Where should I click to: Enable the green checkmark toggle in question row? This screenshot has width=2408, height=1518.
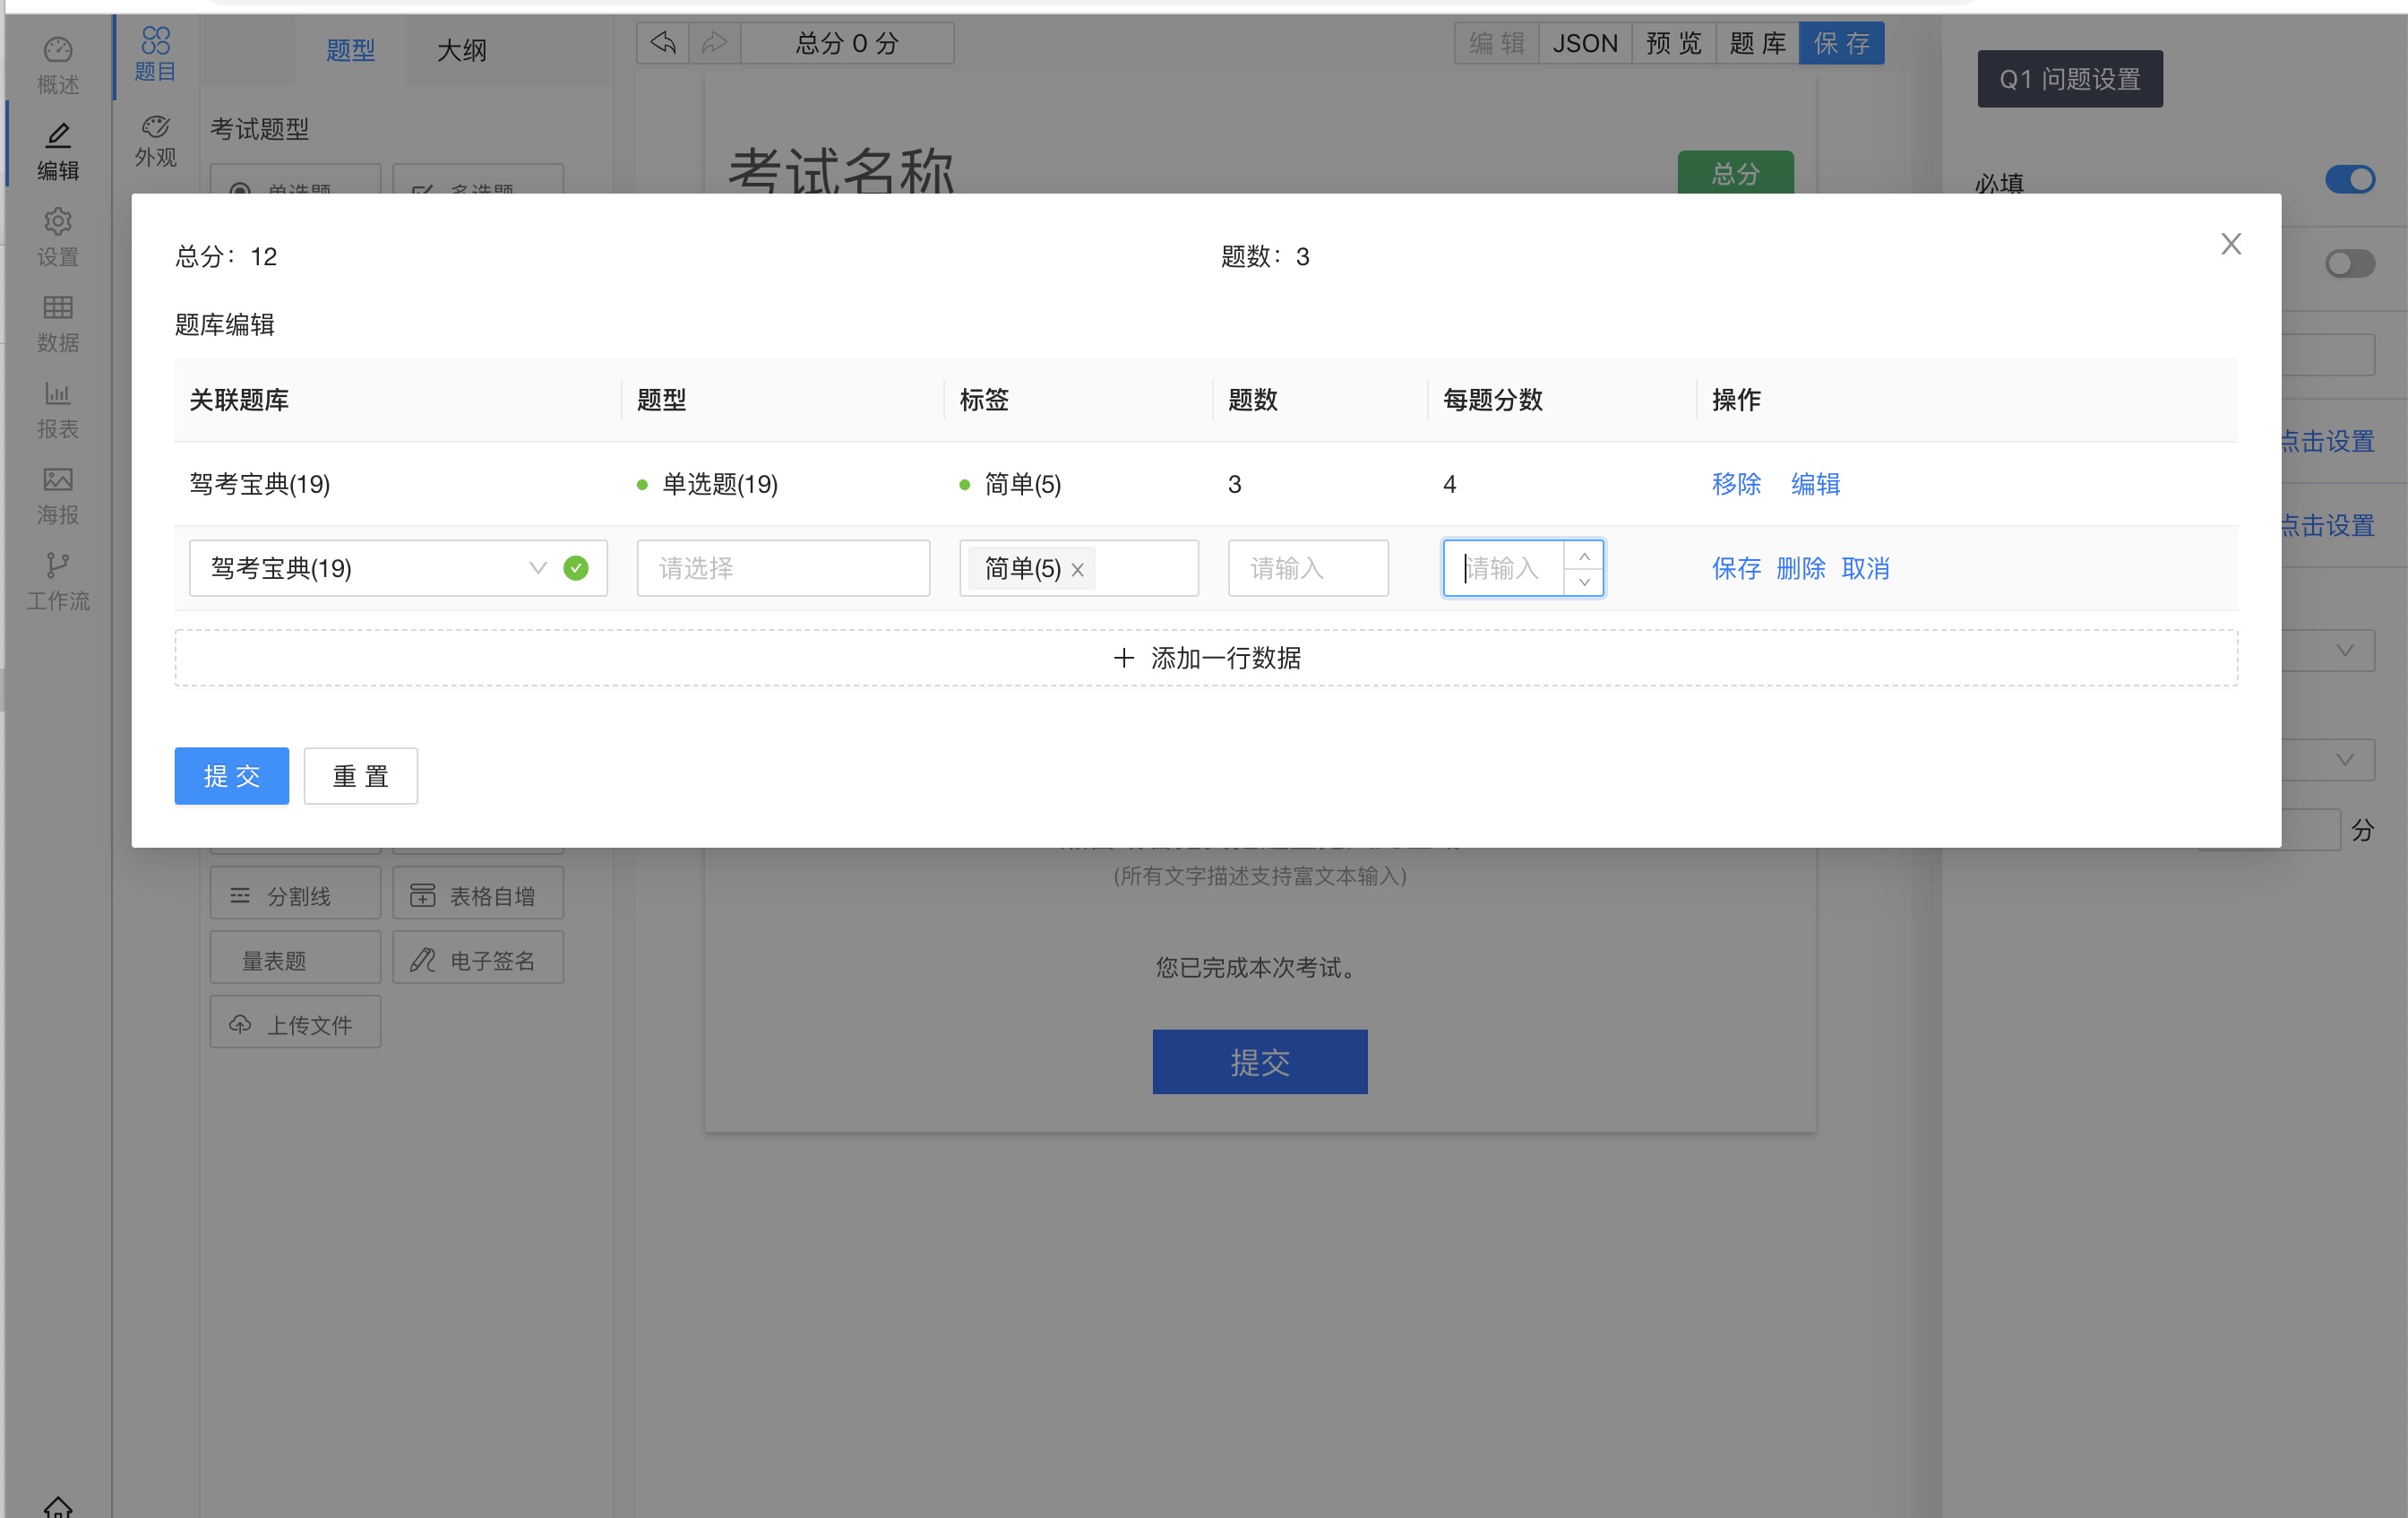[x=575, y=566]
